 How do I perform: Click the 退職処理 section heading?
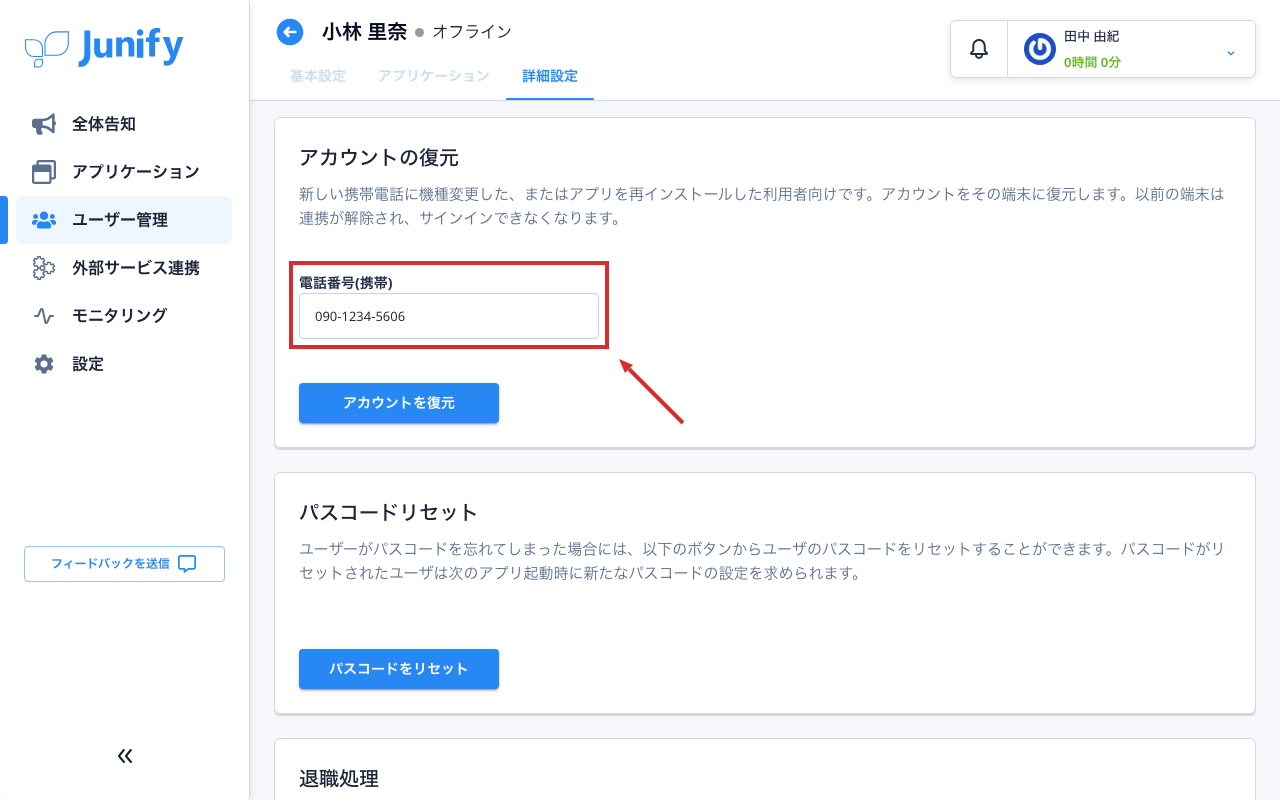click(x=339, y=778)
